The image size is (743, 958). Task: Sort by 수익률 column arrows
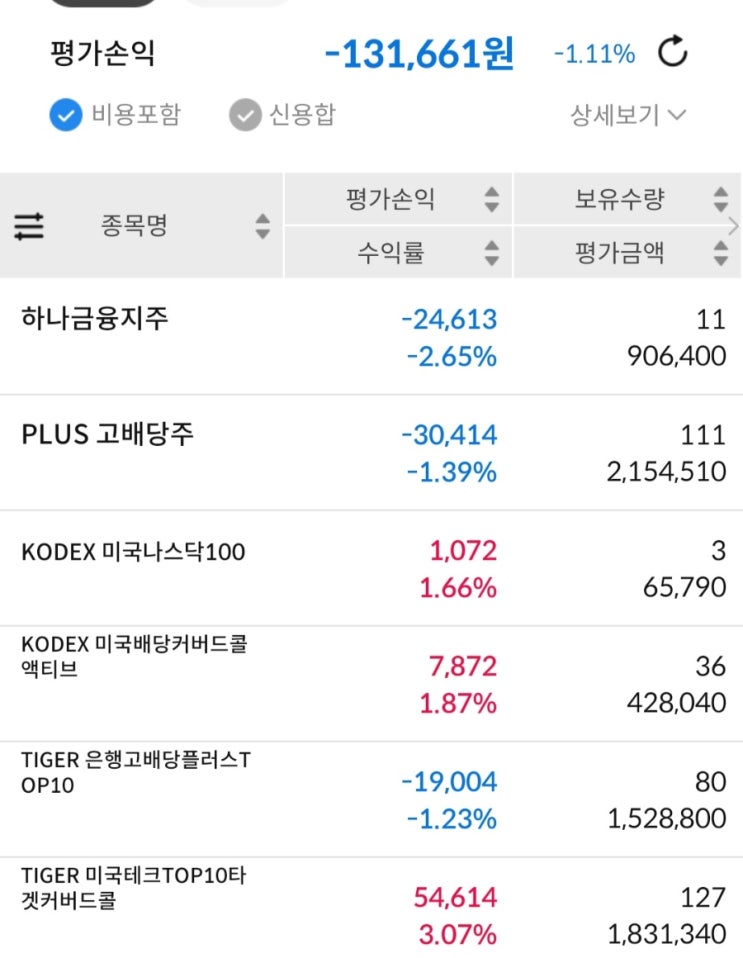(x=491, y=253)
